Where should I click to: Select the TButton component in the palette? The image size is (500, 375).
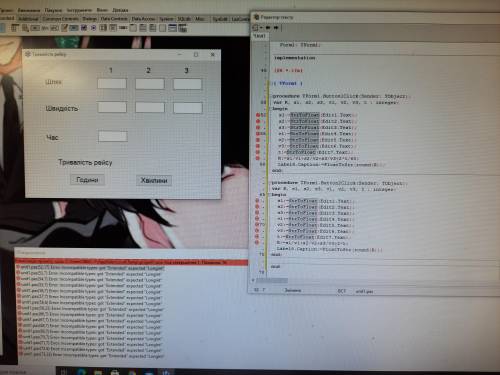point(35,28)
